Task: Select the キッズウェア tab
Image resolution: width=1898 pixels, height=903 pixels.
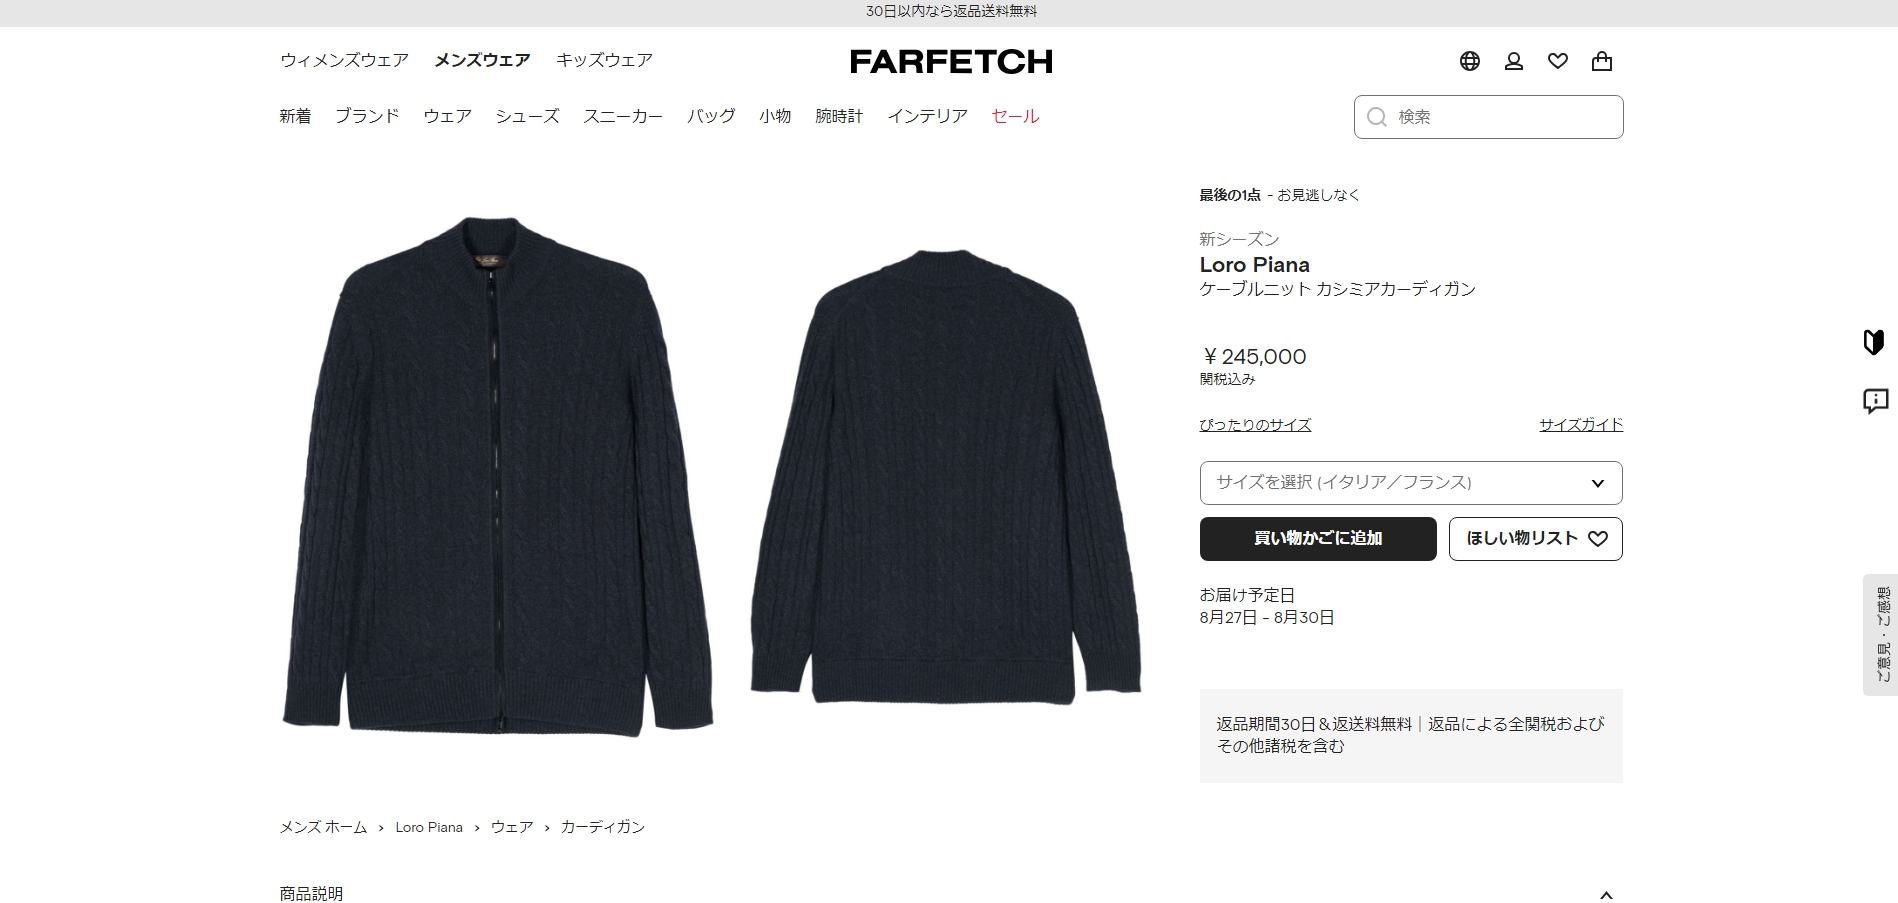Action: tap(604, 60)
